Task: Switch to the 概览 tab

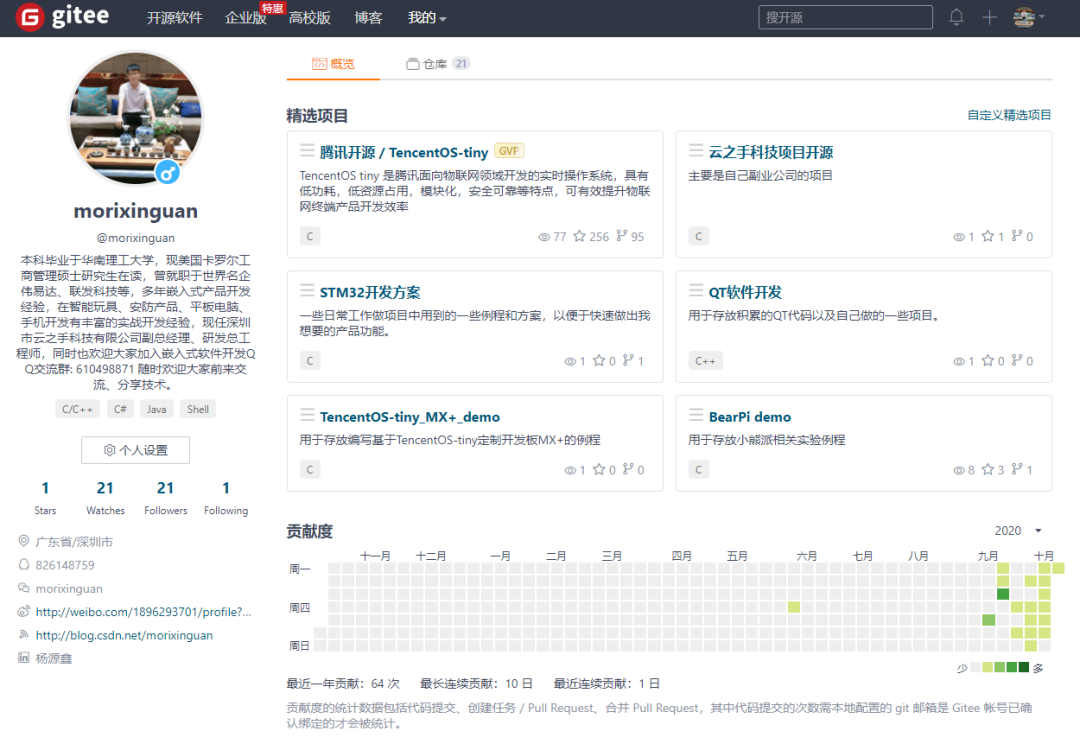Action: coord(333,64)
